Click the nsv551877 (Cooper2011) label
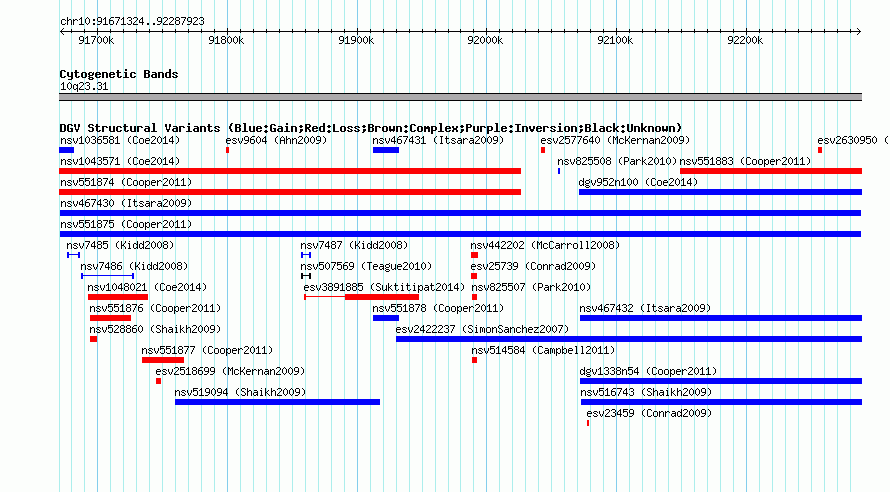Viewport: 890px width, 492px height. (x=207, y=350)
